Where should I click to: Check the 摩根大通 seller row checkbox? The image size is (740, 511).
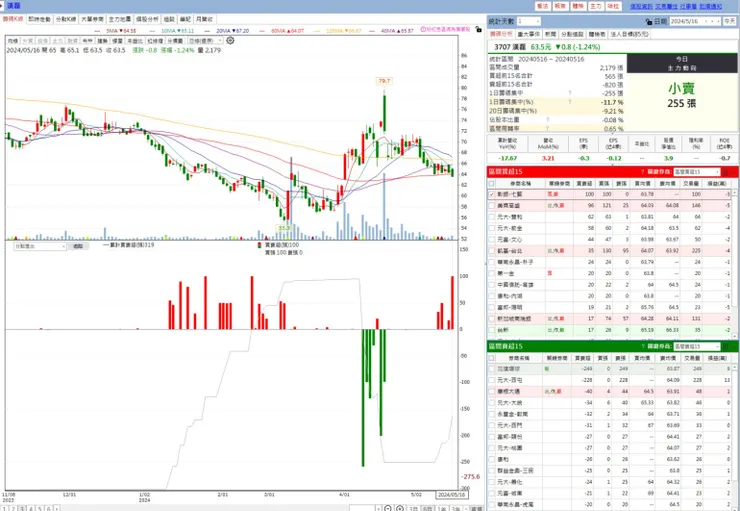pos(492,391)
